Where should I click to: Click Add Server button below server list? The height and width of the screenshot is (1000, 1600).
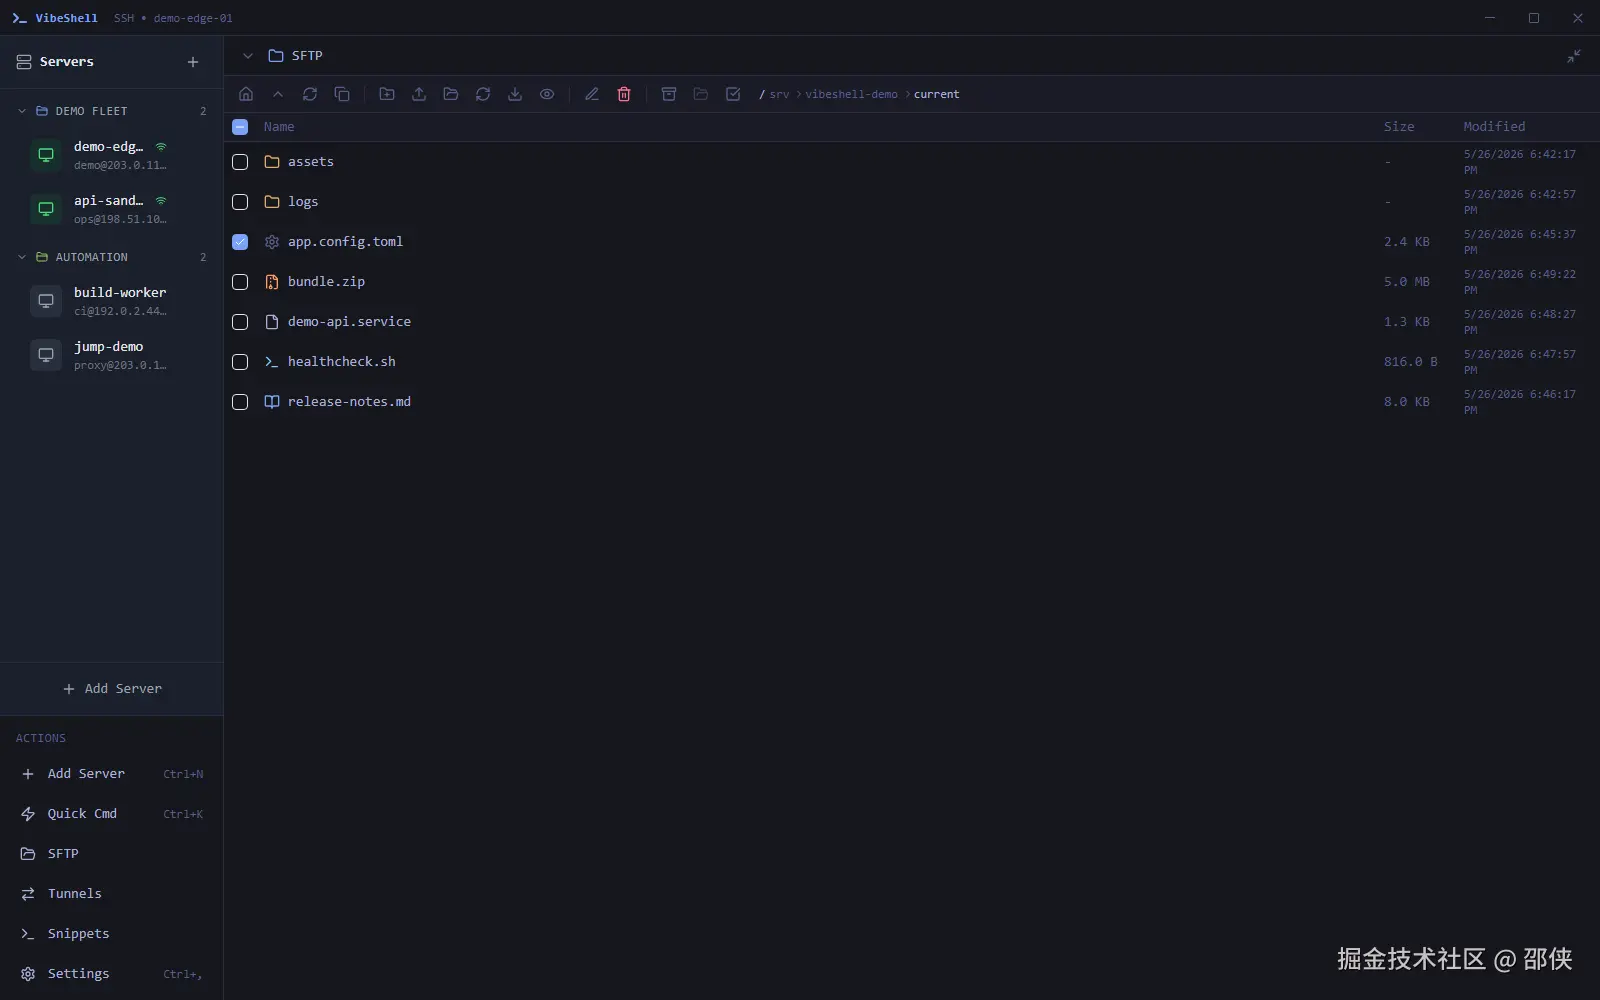[111, 689]
